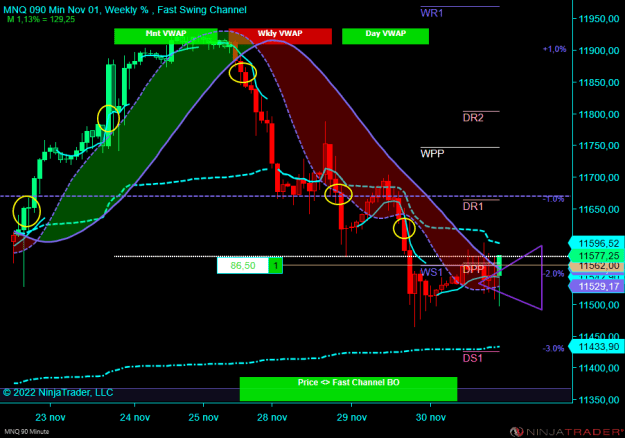Click the M 1,13% = 129,25 readout
The width and height of the screenshot is (625, 438).
pyautogui.click(x=41, y=19)
